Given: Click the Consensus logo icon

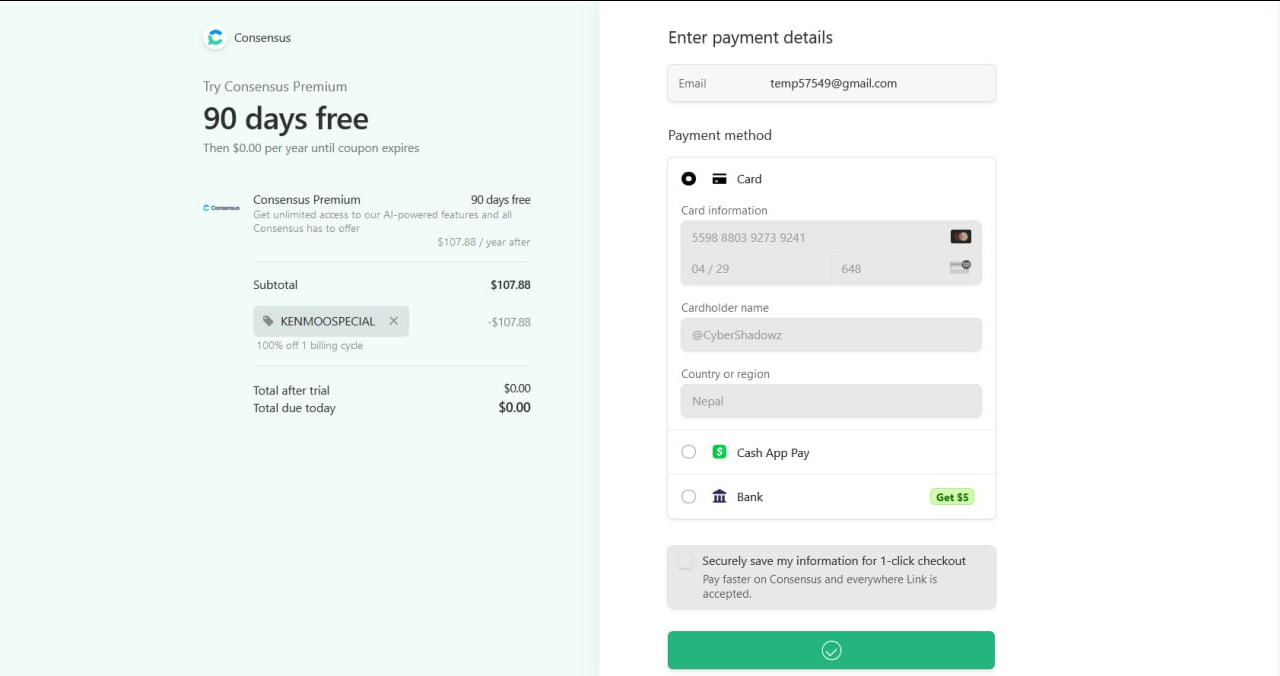Looking at the screenshot, I should coord(215,38).
